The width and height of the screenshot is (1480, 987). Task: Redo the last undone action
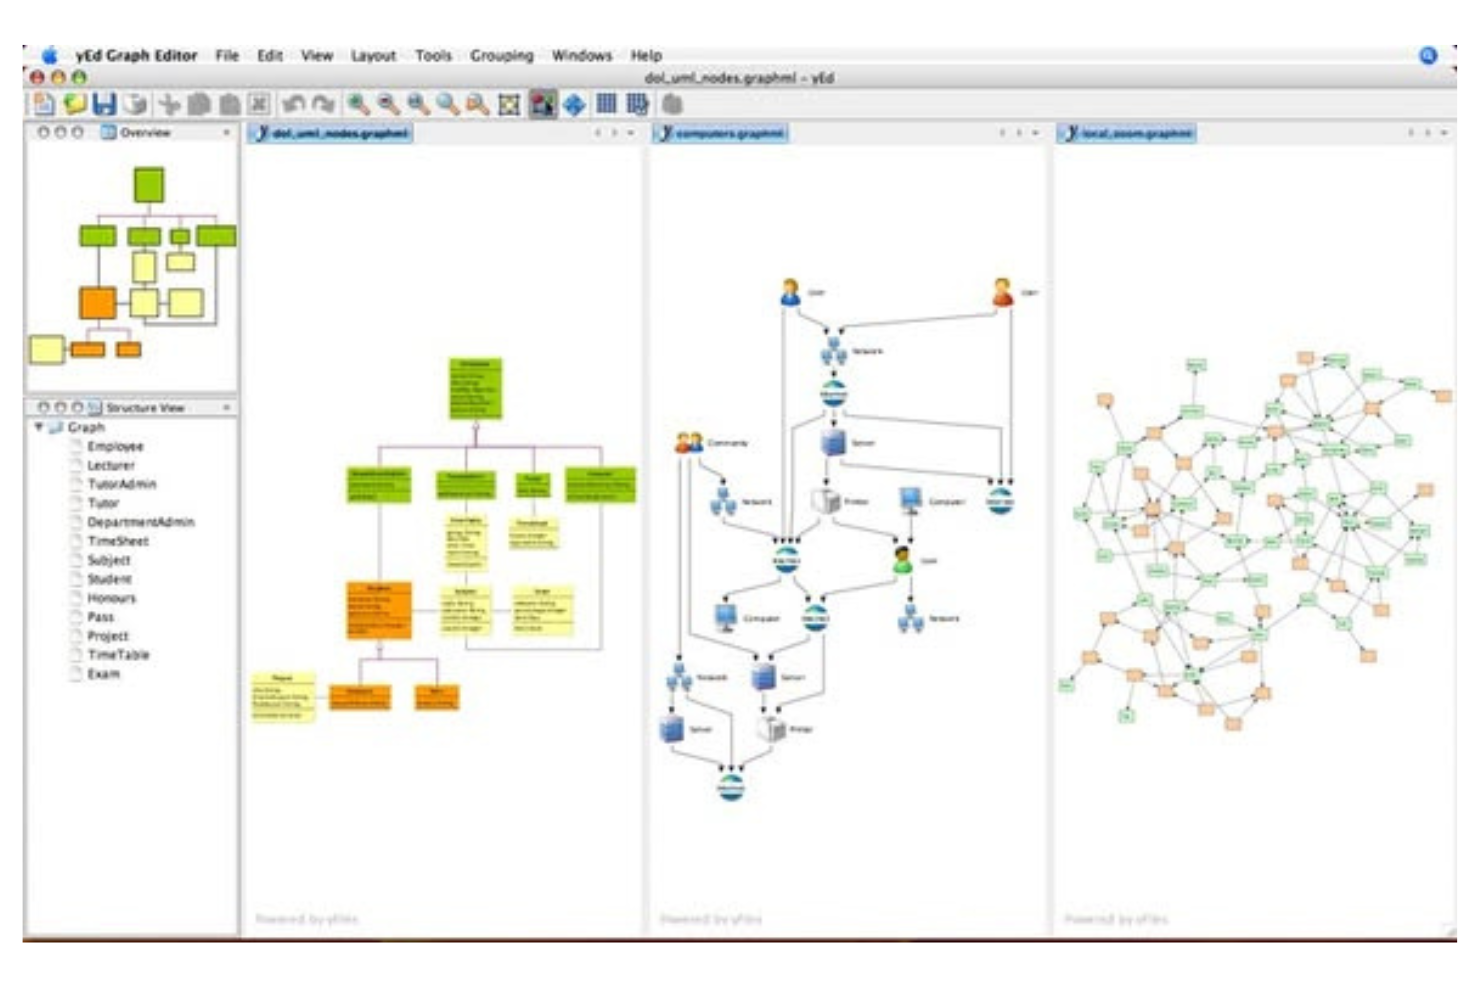click(x=319, y=102)
